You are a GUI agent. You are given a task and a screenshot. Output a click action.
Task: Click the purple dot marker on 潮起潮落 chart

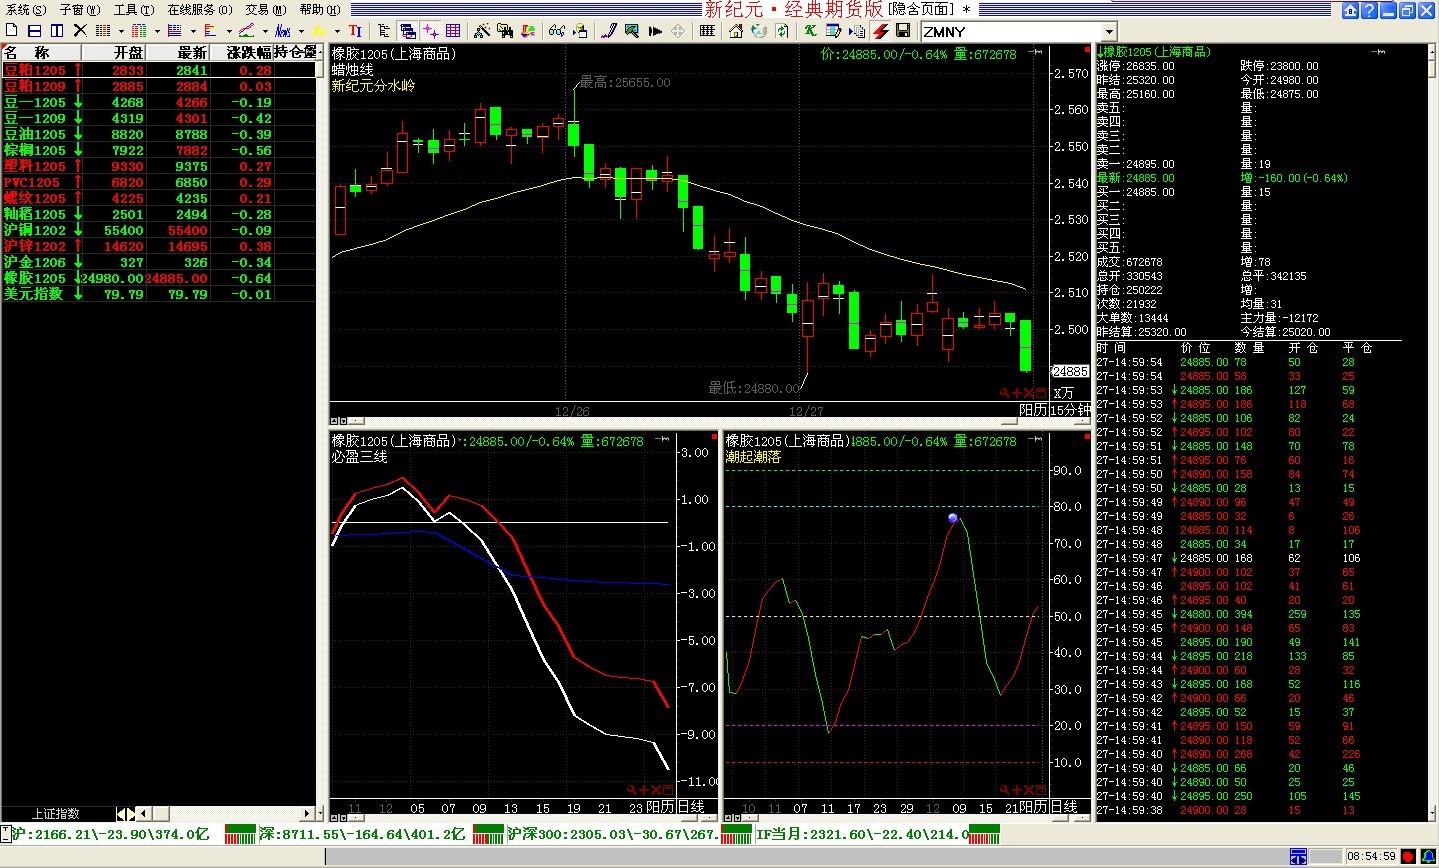click(952, 517)
